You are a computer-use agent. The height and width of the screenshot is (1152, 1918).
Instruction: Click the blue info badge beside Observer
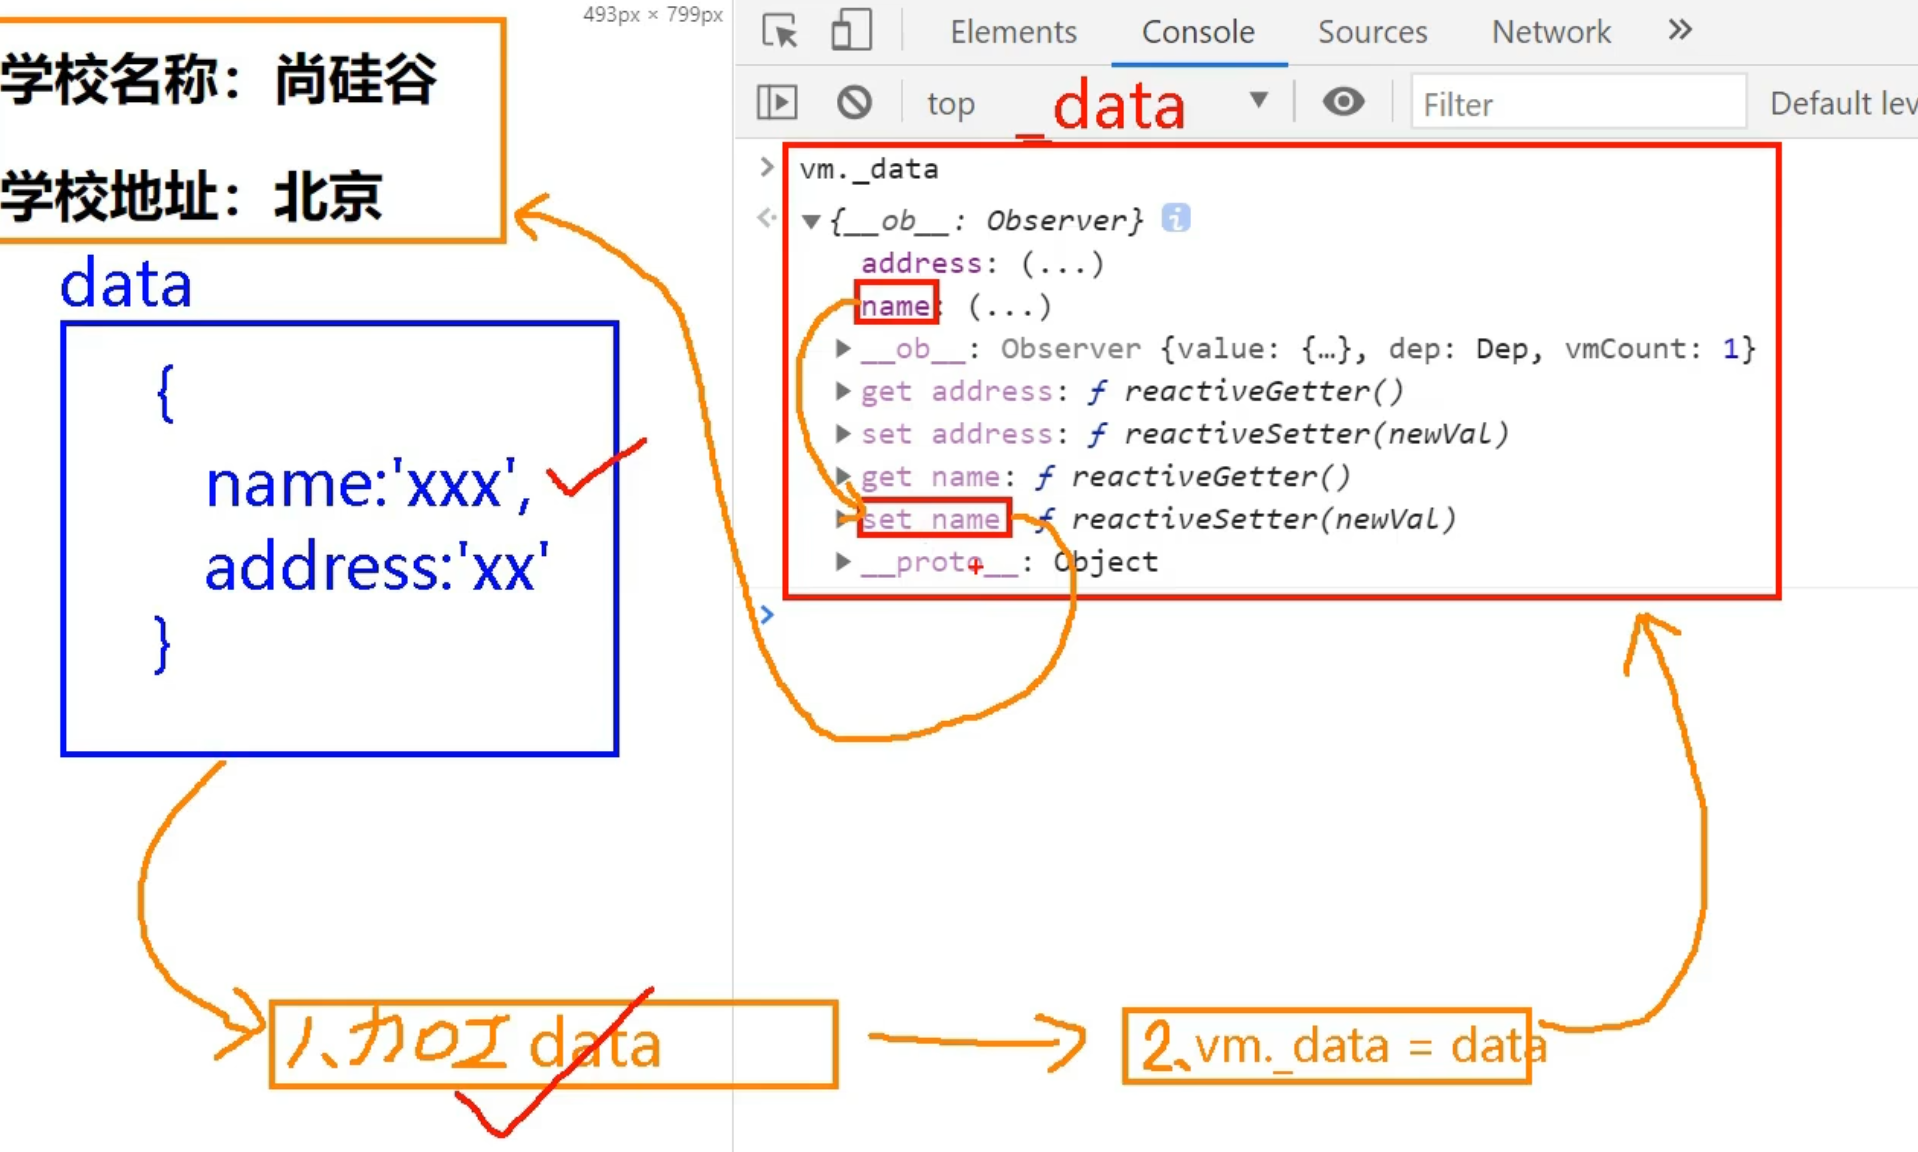click(1175, 218)
